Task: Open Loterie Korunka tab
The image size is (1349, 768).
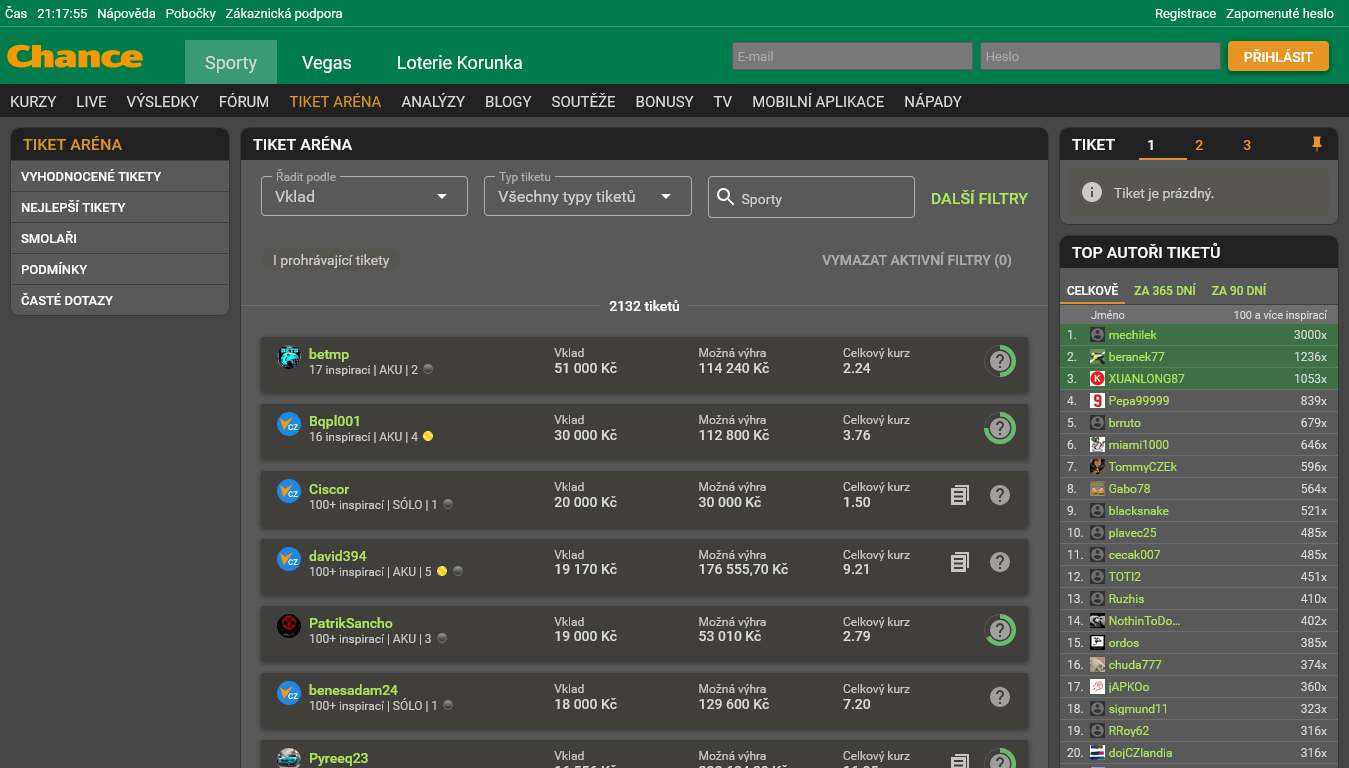Action: 459,62
